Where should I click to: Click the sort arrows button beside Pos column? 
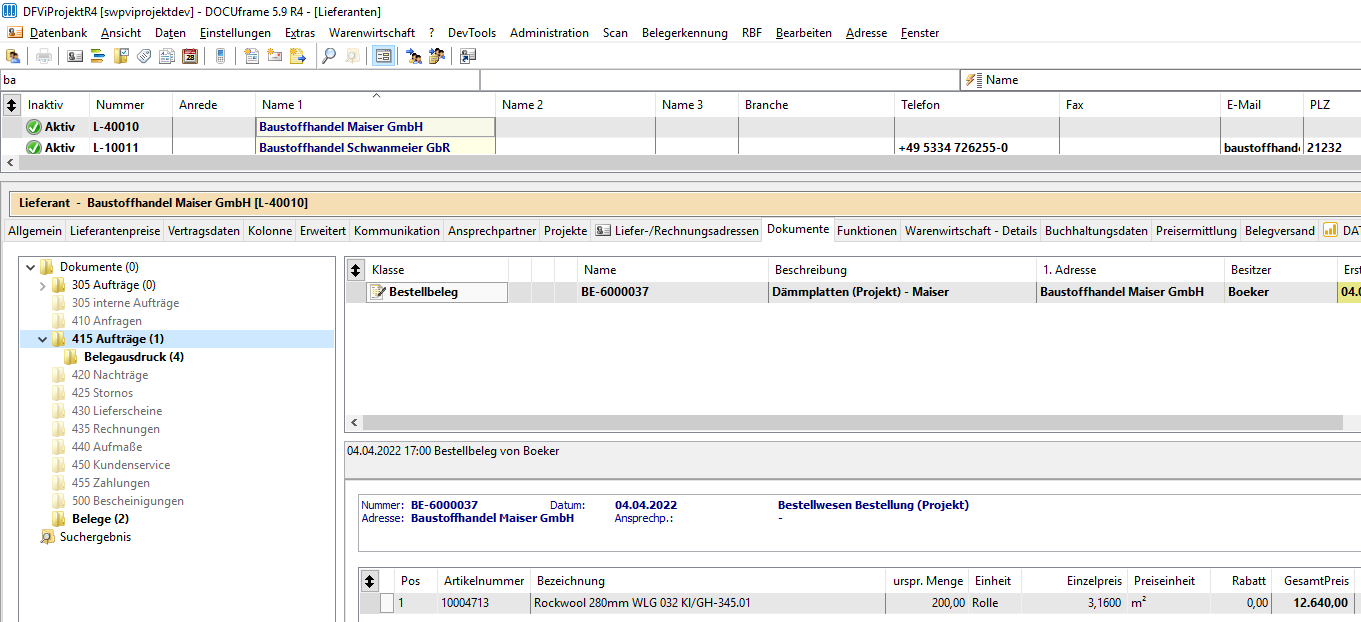click(x=369, y=580)
